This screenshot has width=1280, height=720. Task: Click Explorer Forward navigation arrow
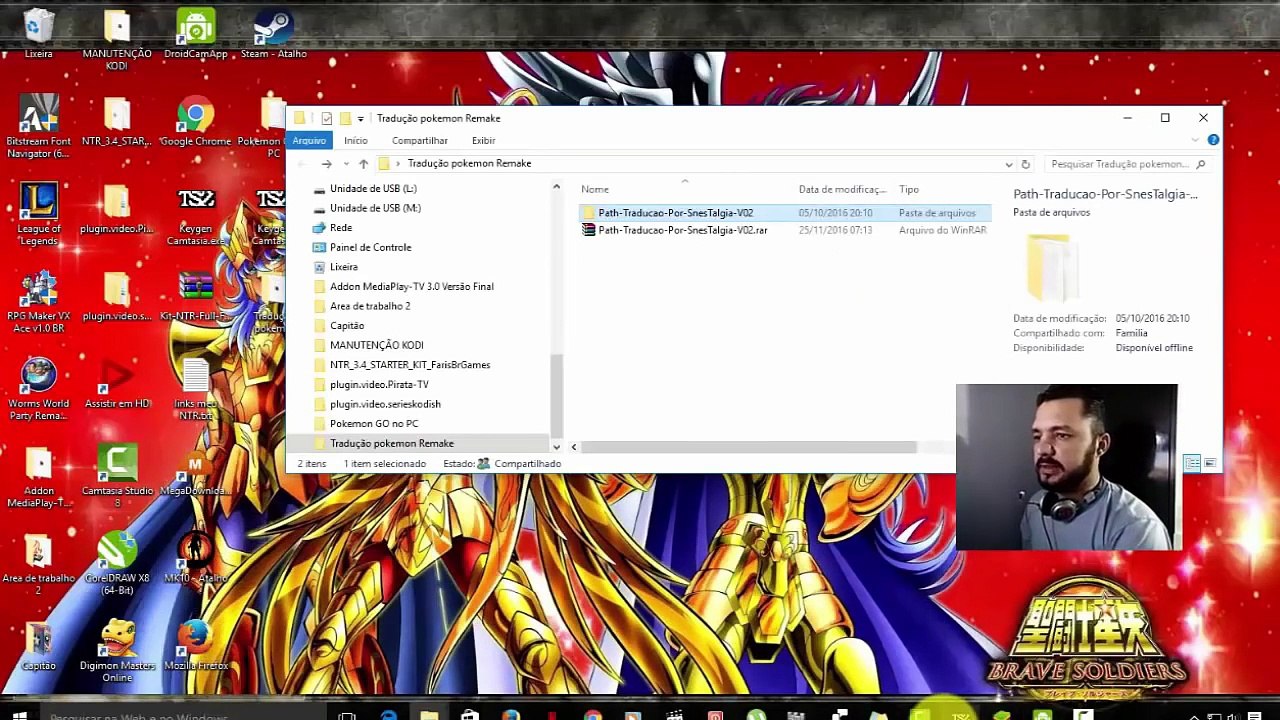(326, 164)
